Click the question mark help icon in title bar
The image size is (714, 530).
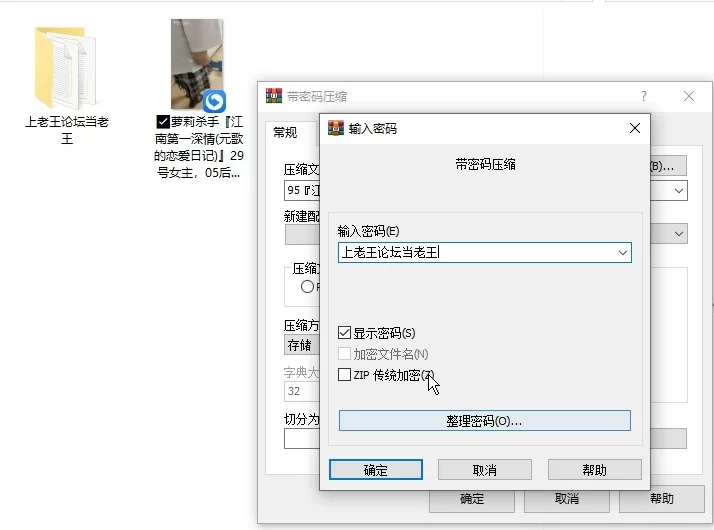[643, 96]
